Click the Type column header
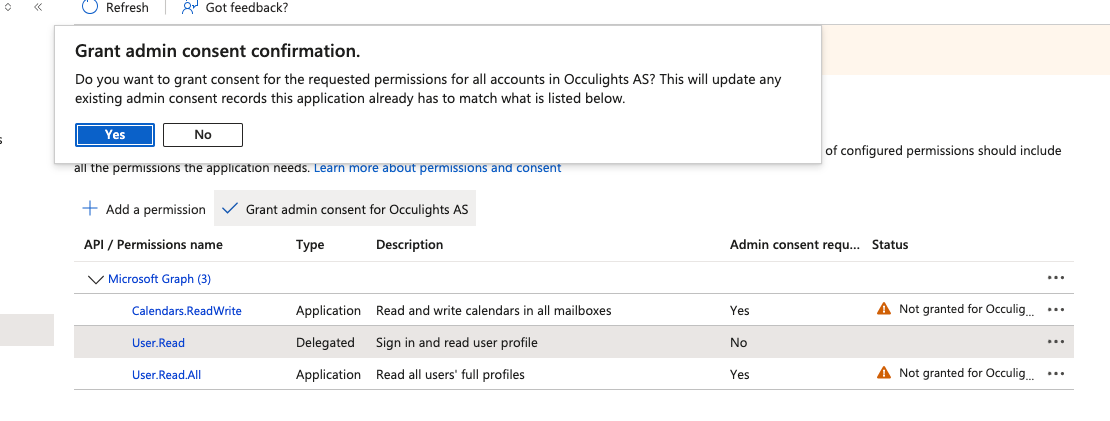The image size is (1110, 421). [x=310, y=245]
